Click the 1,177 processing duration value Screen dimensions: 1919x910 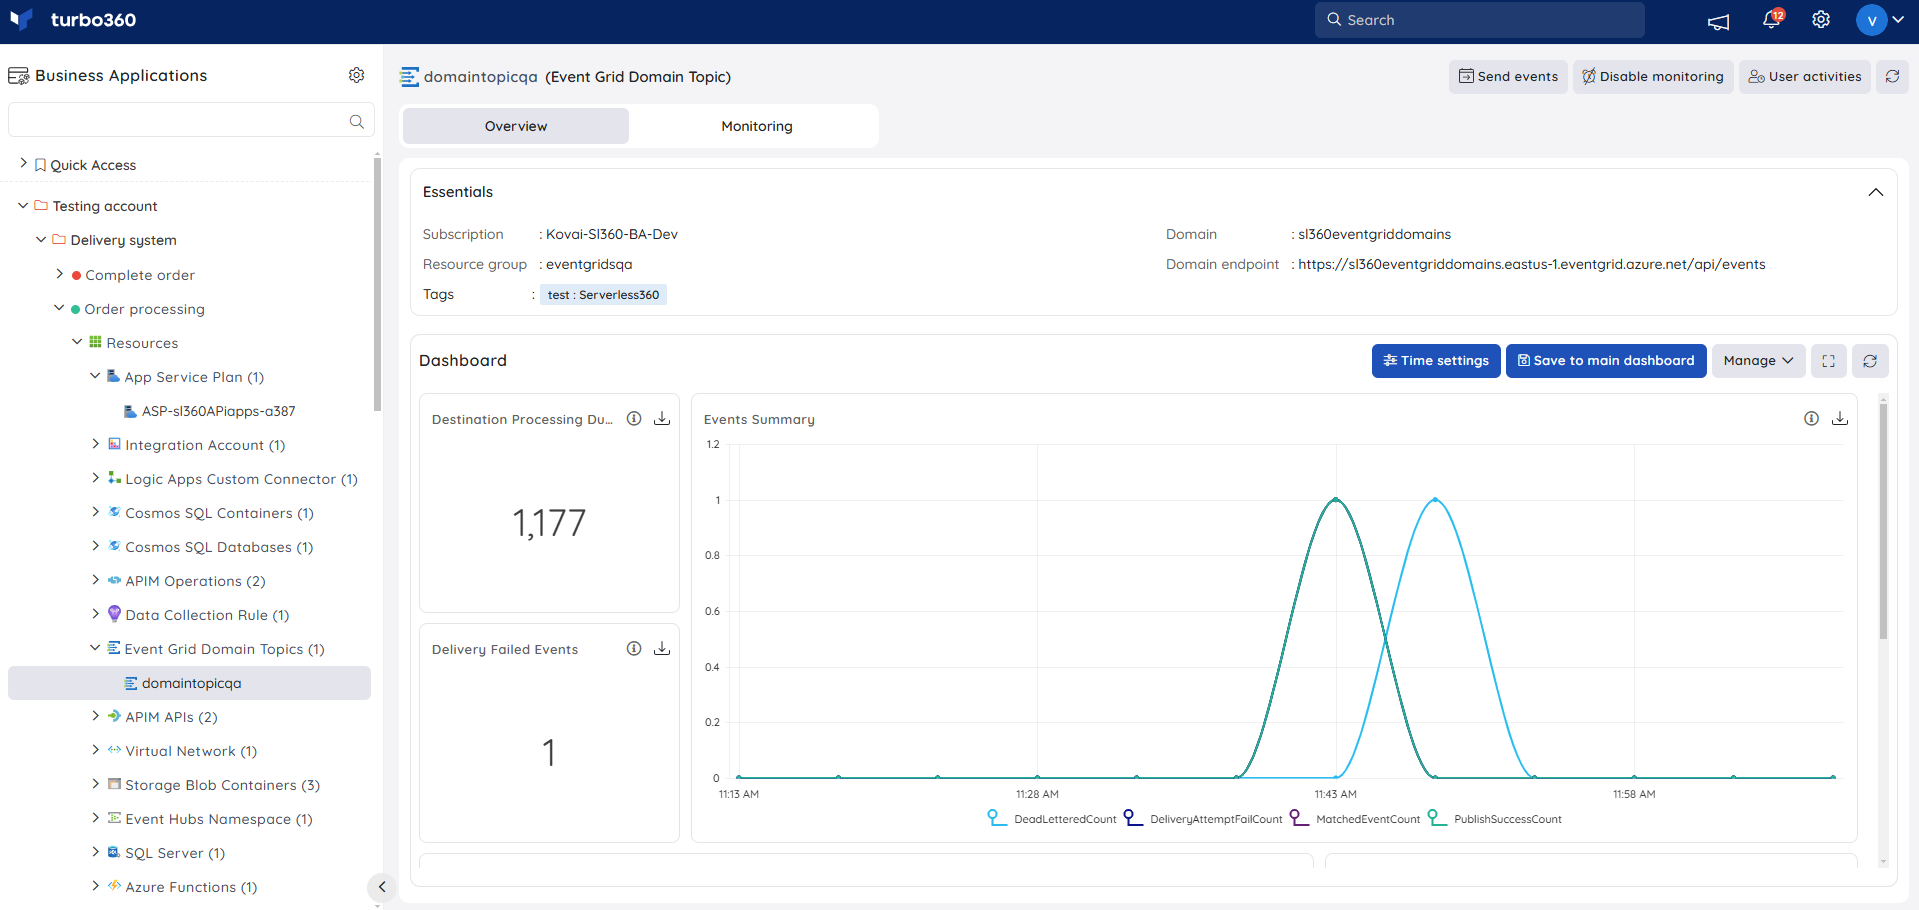(549, 523)
